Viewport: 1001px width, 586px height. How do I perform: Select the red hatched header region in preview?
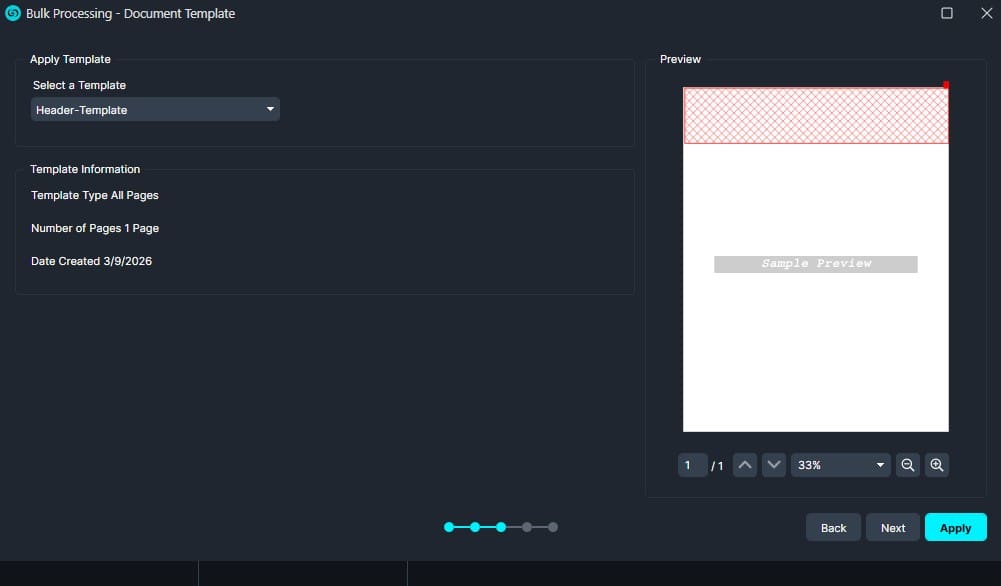(x=815, y=116)
